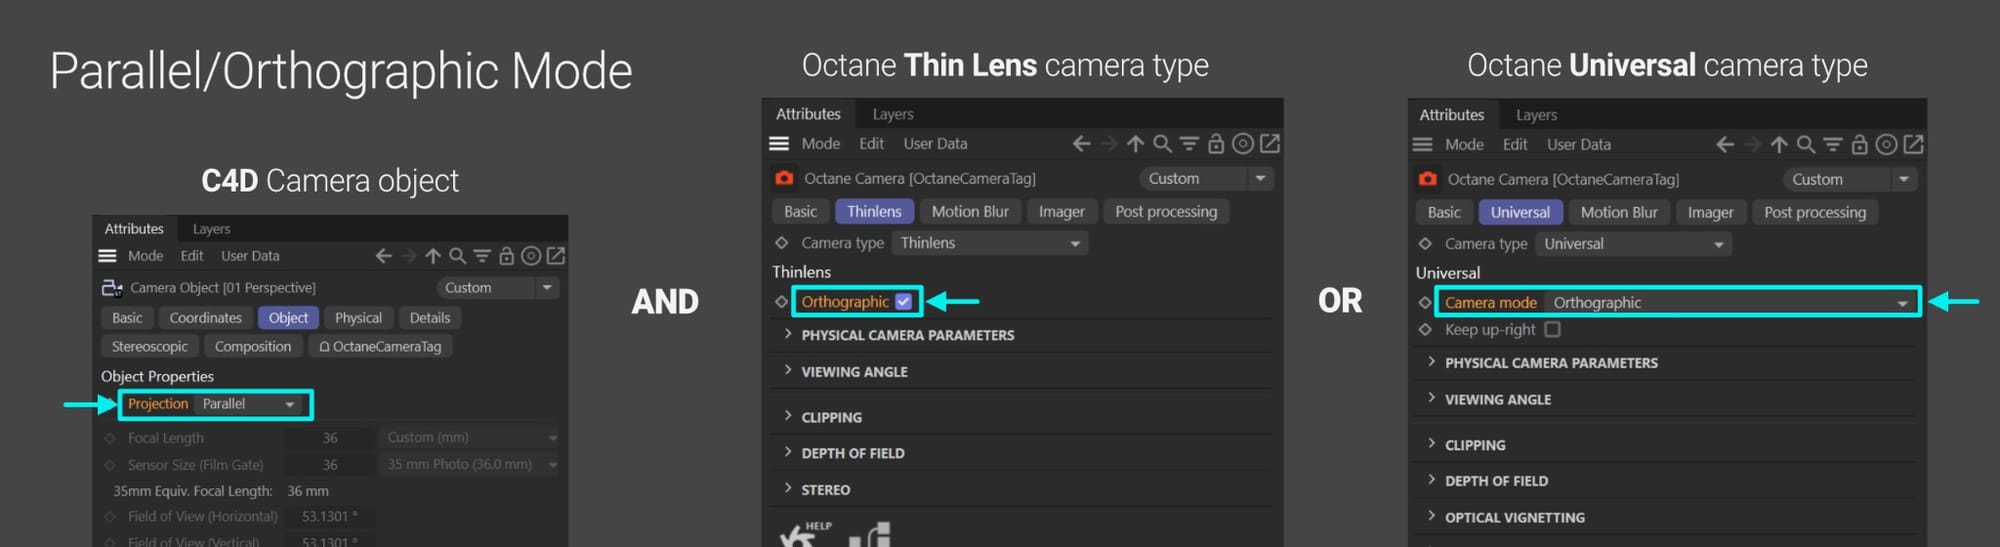Screen dimensions: 2000x547
Task: Click target circle icon in Universal camera panel
Action: click(x=1886, y=145)
